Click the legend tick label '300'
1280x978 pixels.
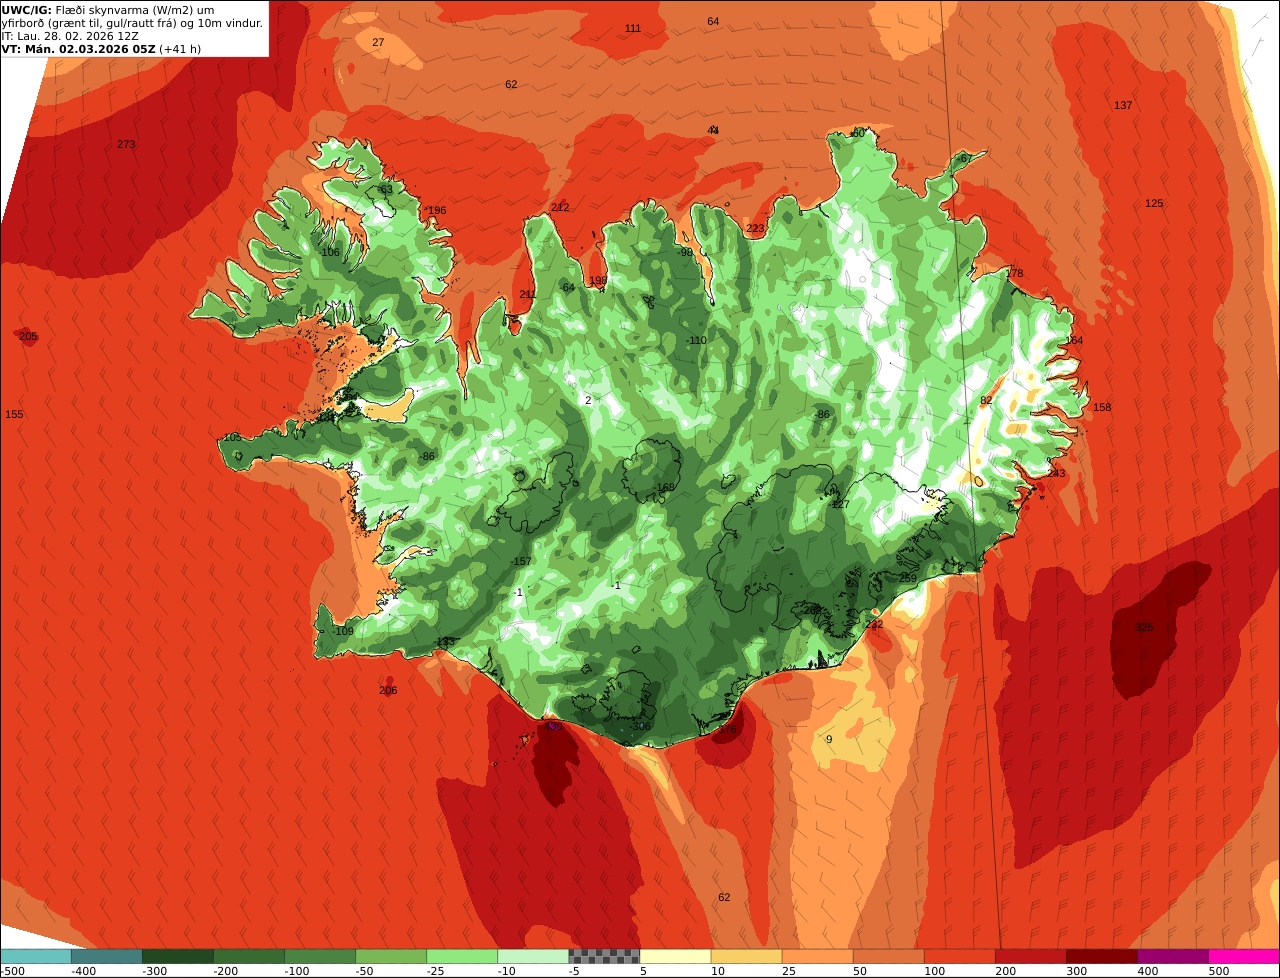(1077, 970)
